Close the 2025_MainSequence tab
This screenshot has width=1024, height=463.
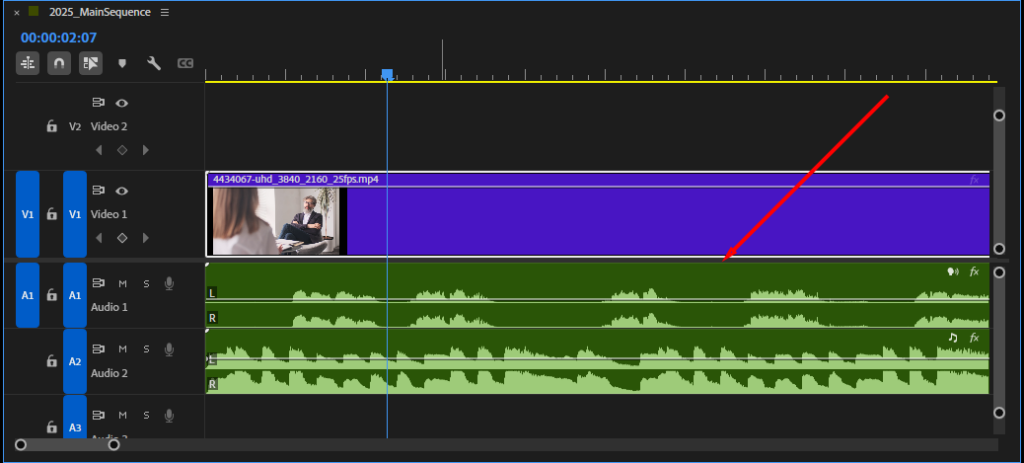[17, 13]
